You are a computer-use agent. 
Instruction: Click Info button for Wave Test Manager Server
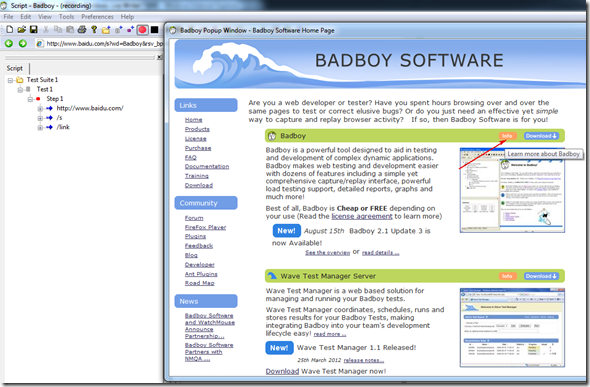(507, 276)
